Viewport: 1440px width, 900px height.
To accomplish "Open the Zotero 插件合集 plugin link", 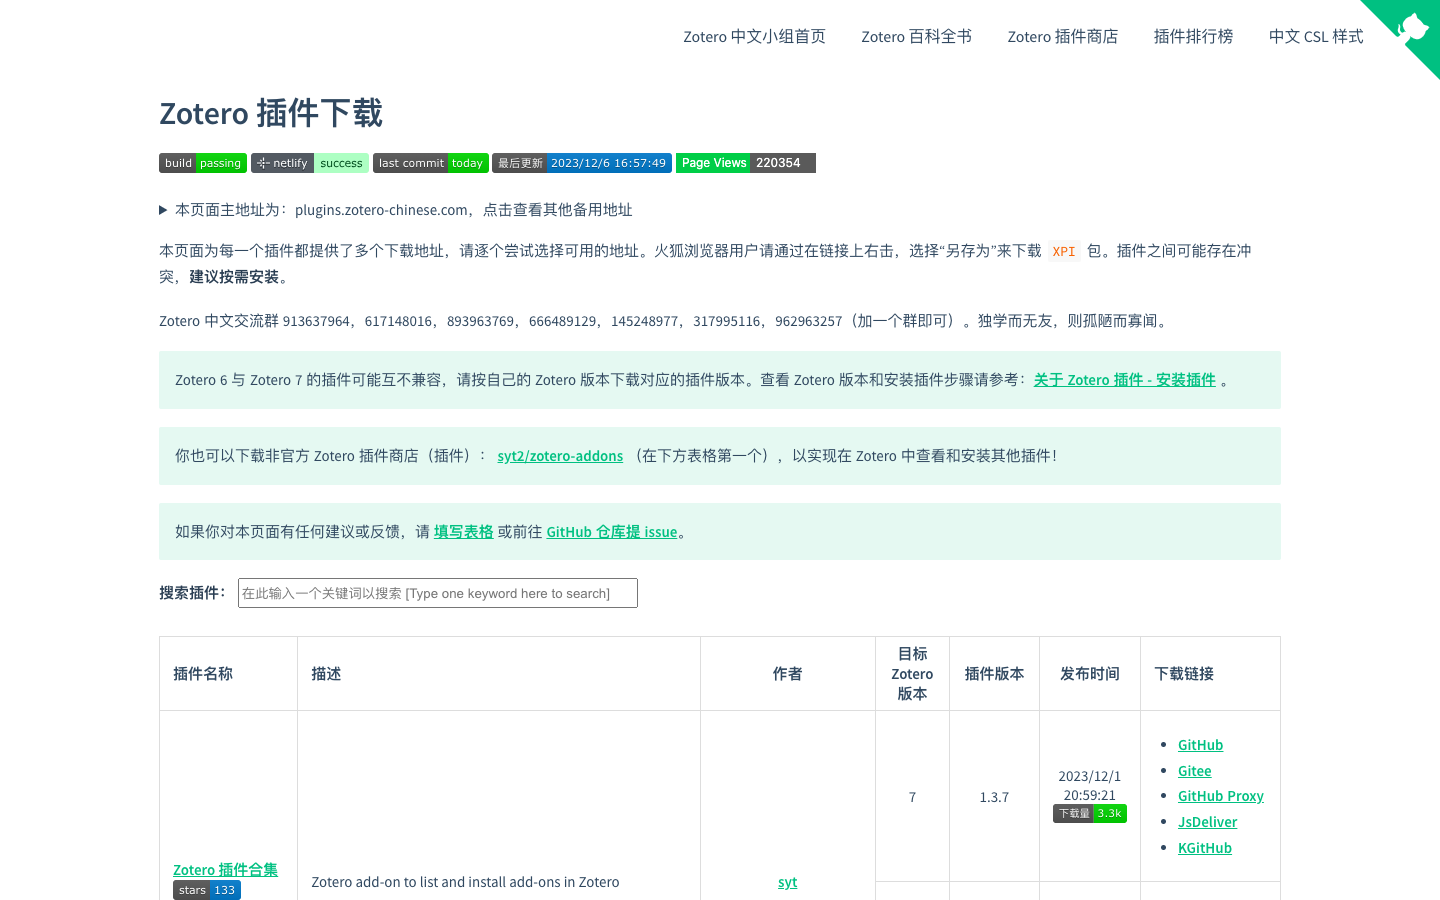I will (225, 870).
